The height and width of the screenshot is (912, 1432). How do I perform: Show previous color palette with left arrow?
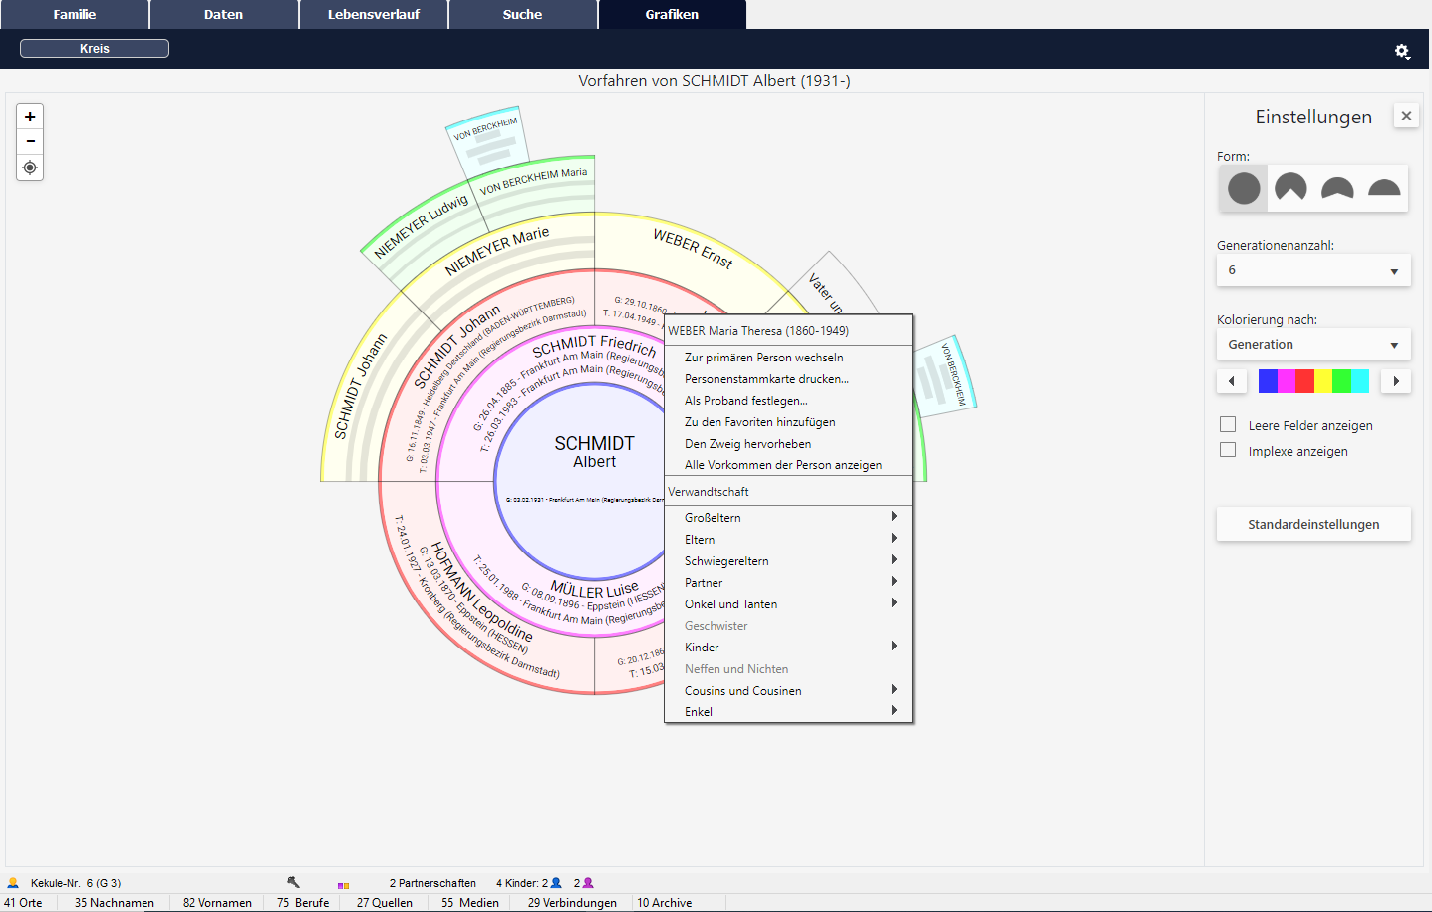[x=1231, y=381]
